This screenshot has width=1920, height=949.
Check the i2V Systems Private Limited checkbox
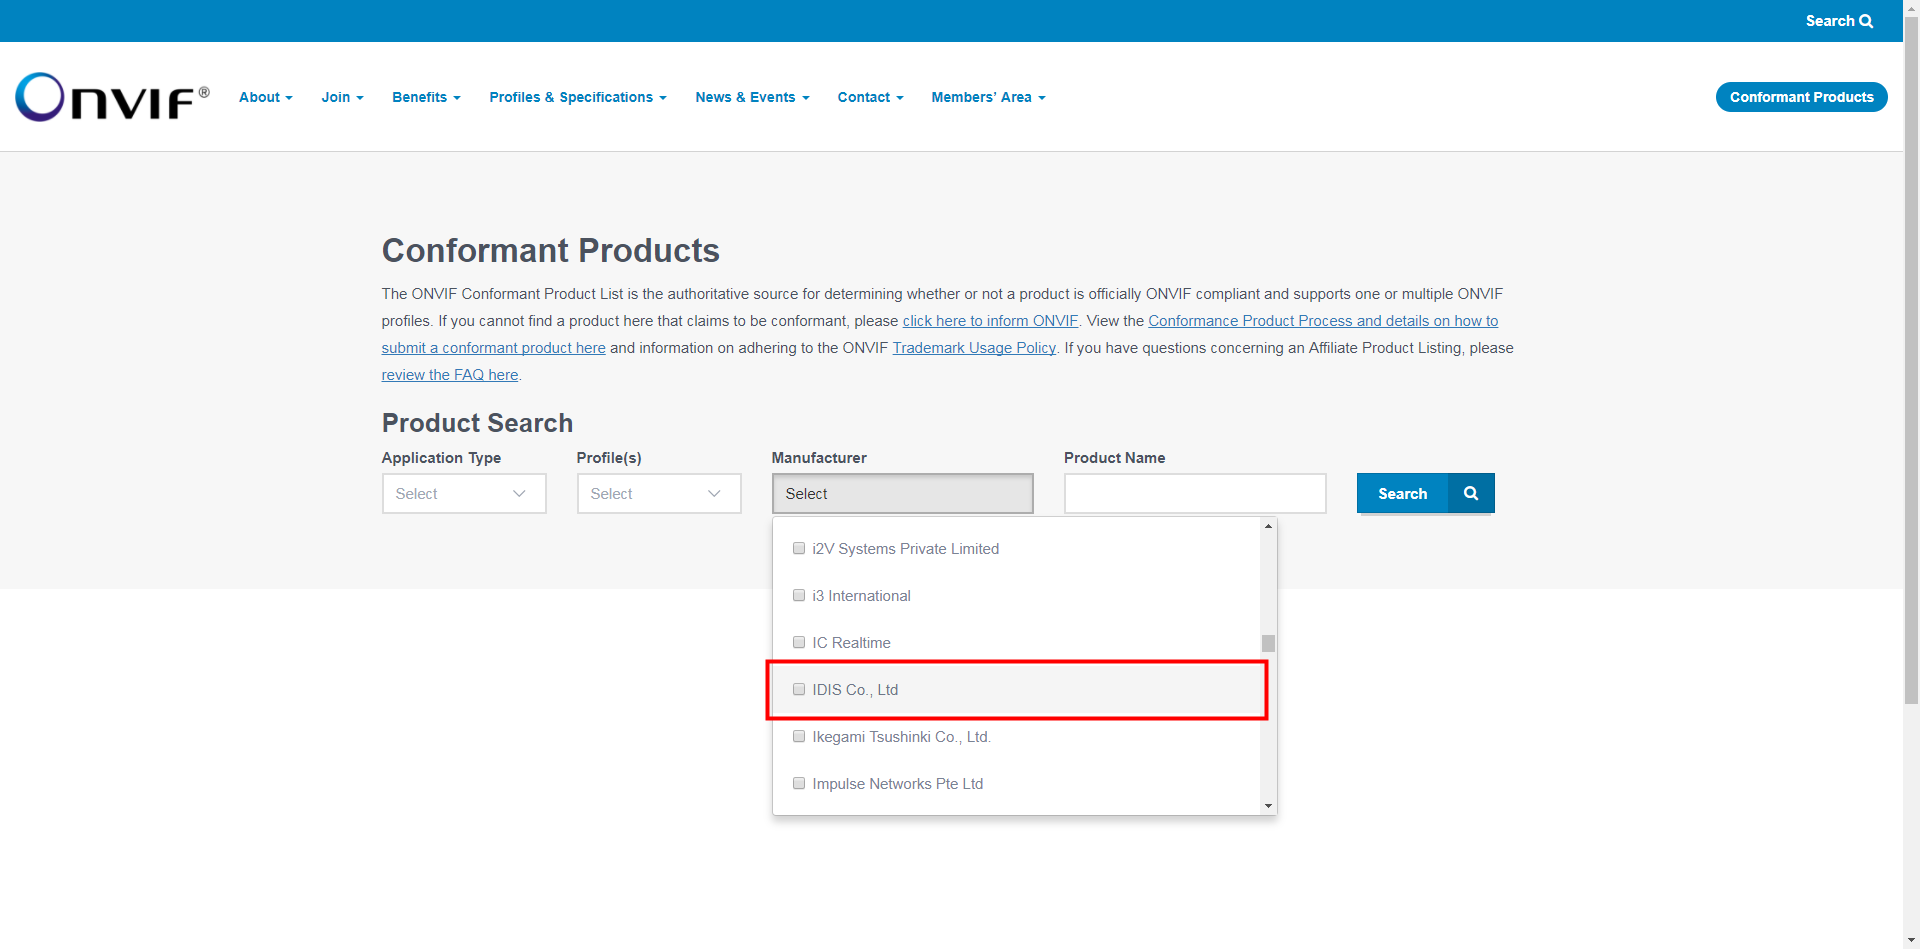click(799, 548)
